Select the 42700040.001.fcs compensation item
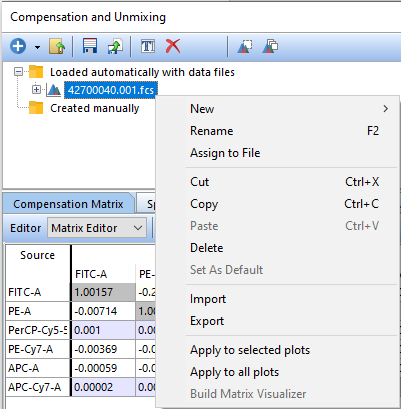Viewport: 401px width, 409px height. point(111,90)
